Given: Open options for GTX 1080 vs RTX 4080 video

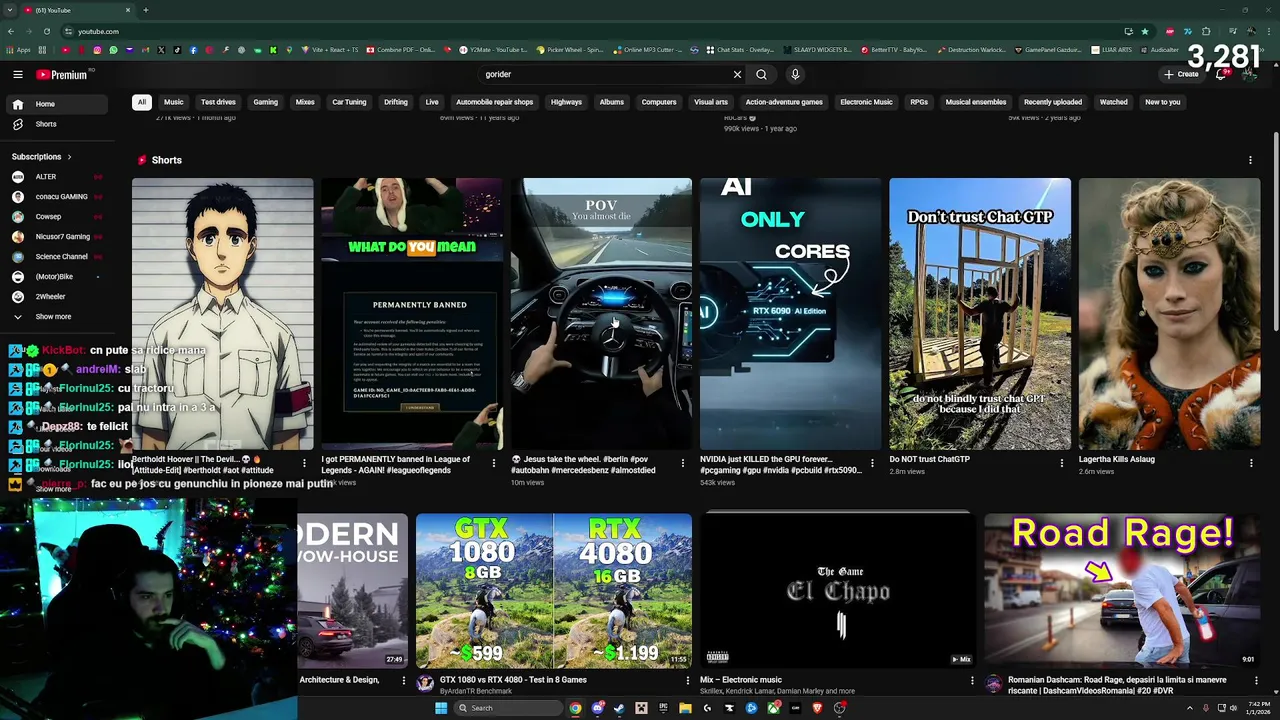Looking at the screenshot, I should pos(687,680).
